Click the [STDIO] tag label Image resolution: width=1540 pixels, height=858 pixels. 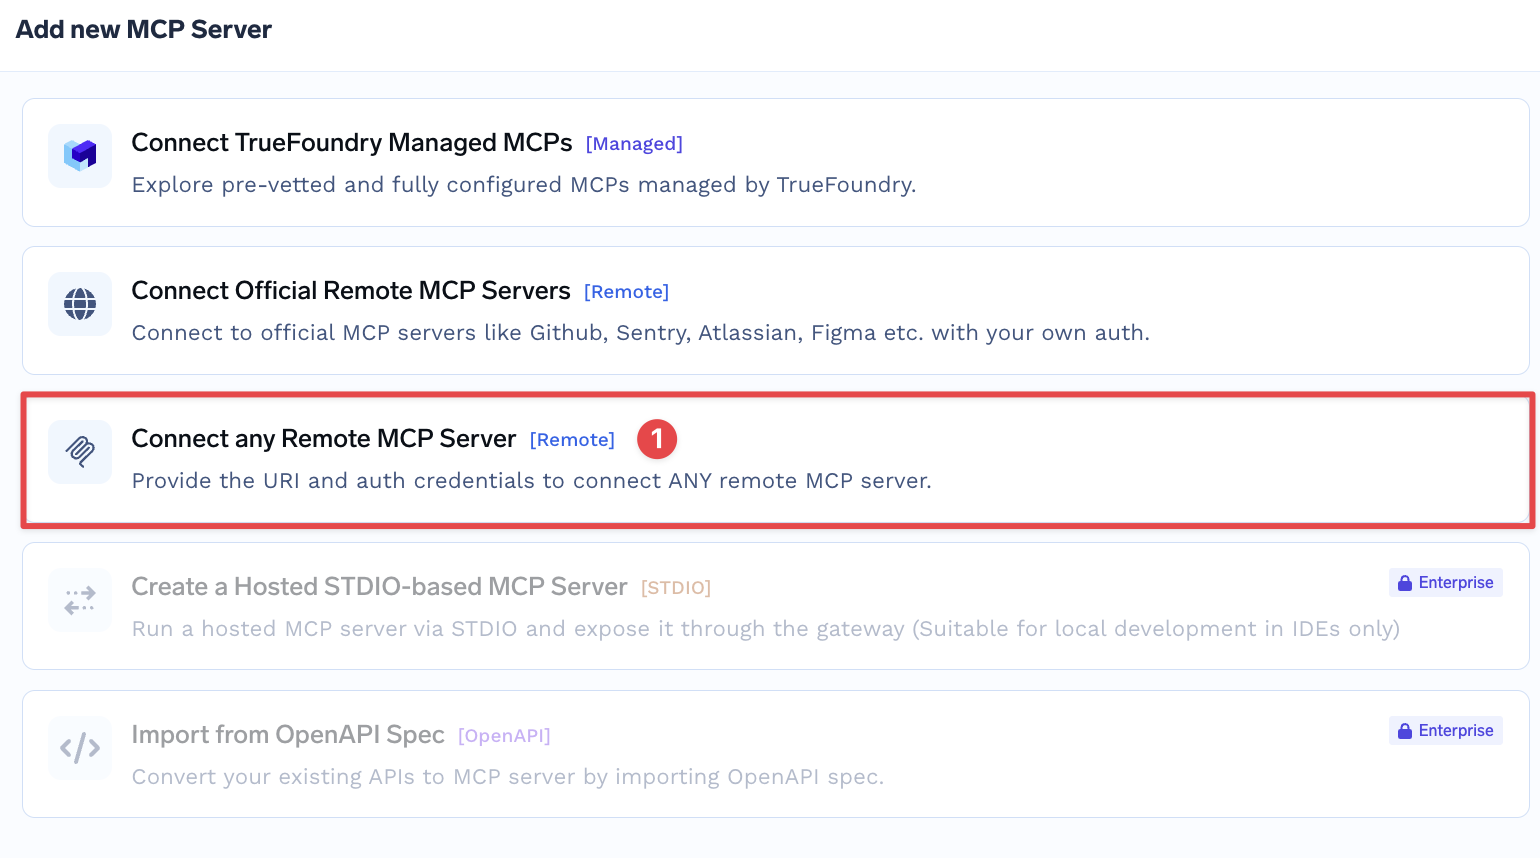pyautogui.click(x=676, y=588)
